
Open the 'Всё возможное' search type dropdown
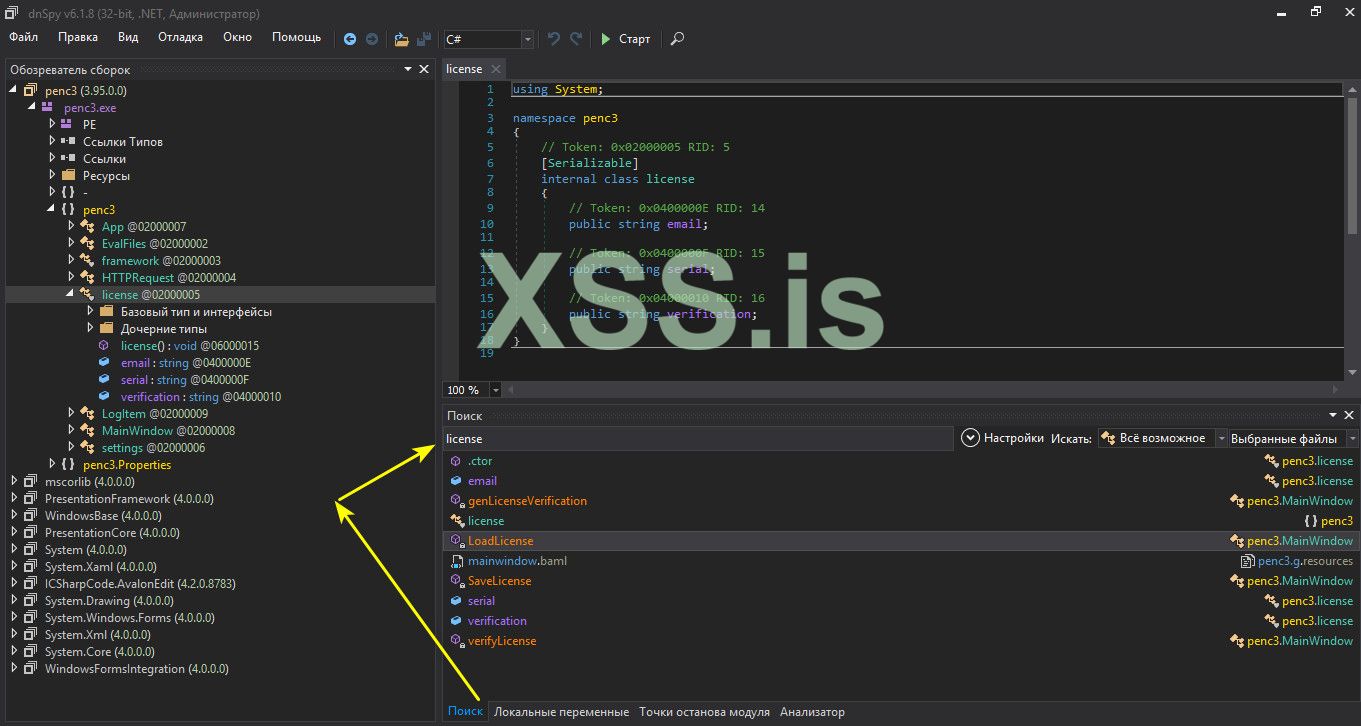1221,438
